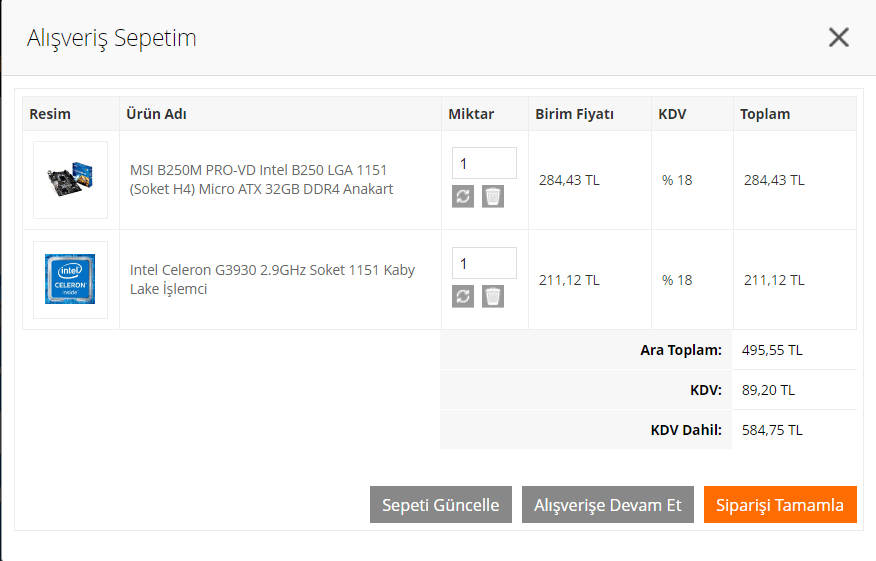
Task: Remove Intel Celeron G3930 with trash icon
Action: coord(493,296)
